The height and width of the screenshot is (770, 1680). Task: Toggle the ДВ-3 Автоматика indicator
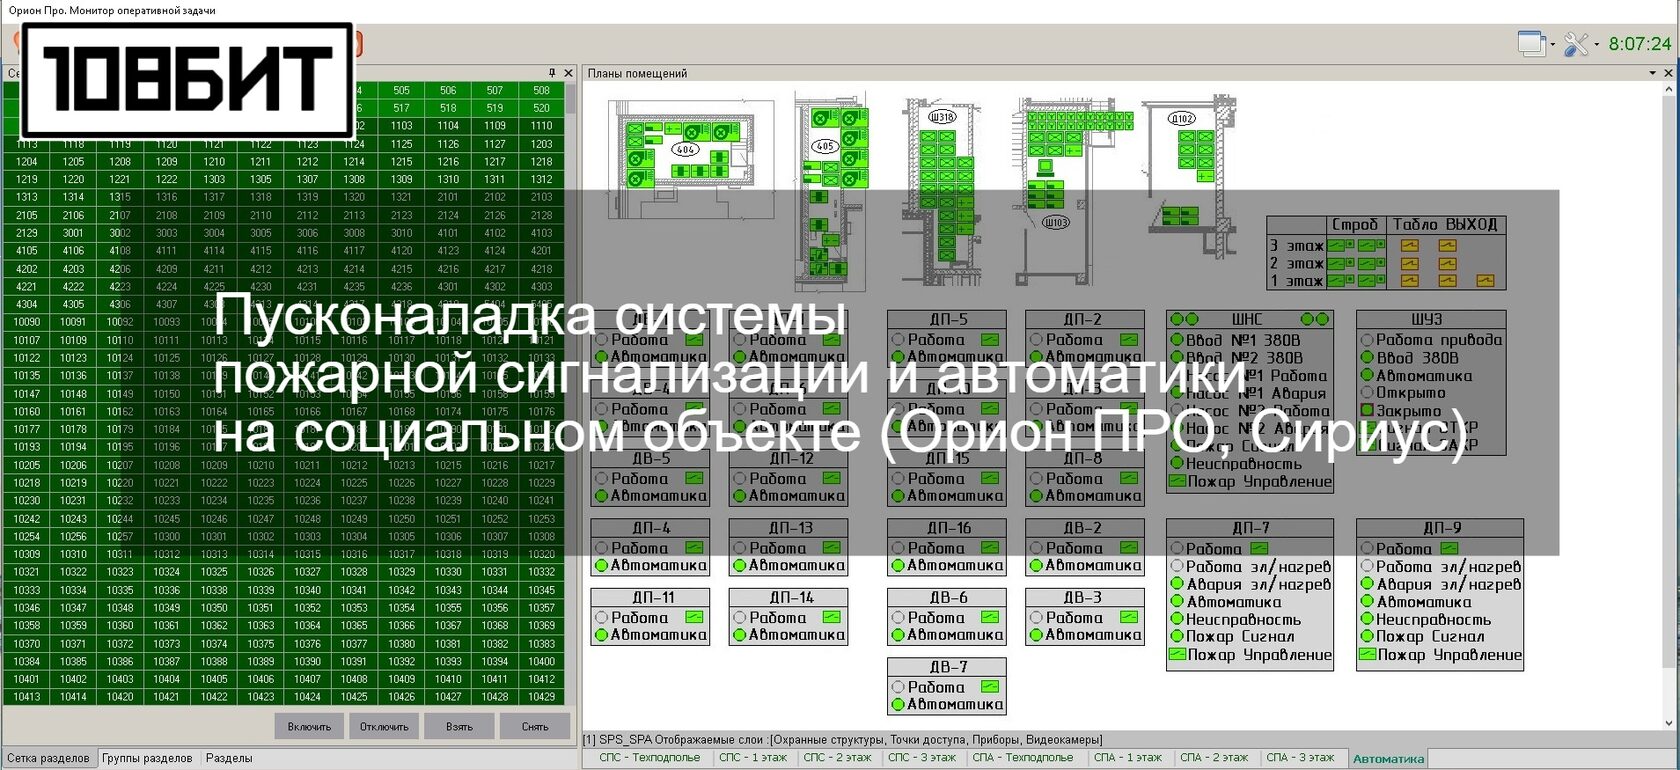[1036, 635]
